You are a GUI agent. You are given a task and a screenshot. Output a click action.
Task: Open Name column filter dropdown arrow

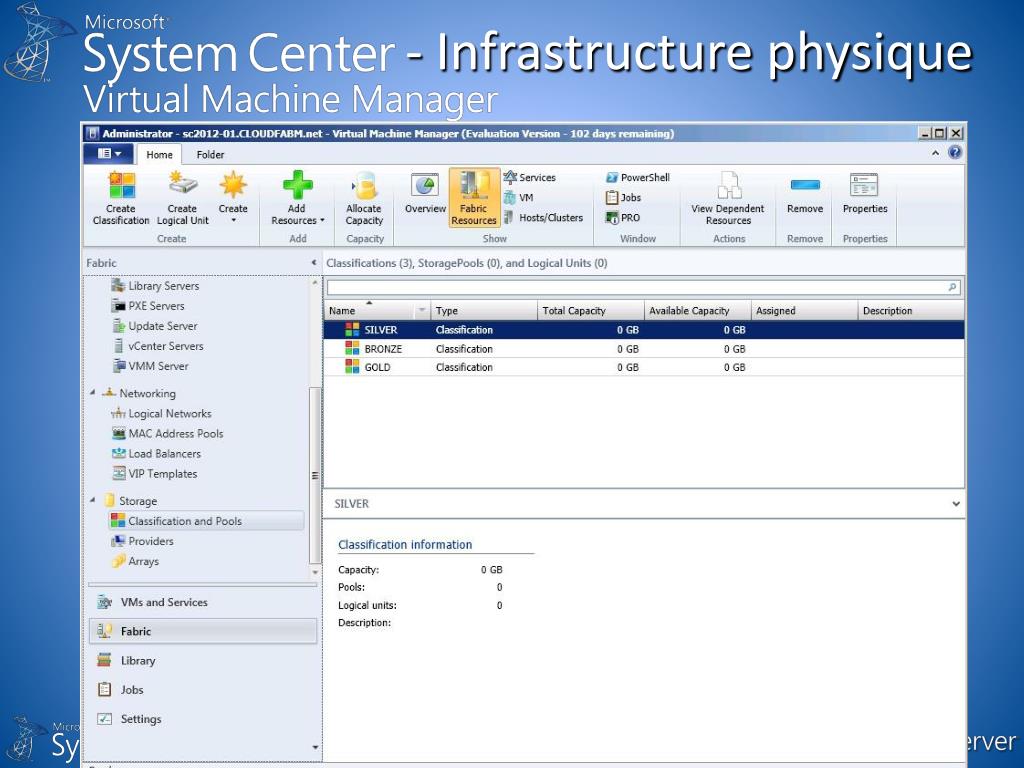point(423,310)
